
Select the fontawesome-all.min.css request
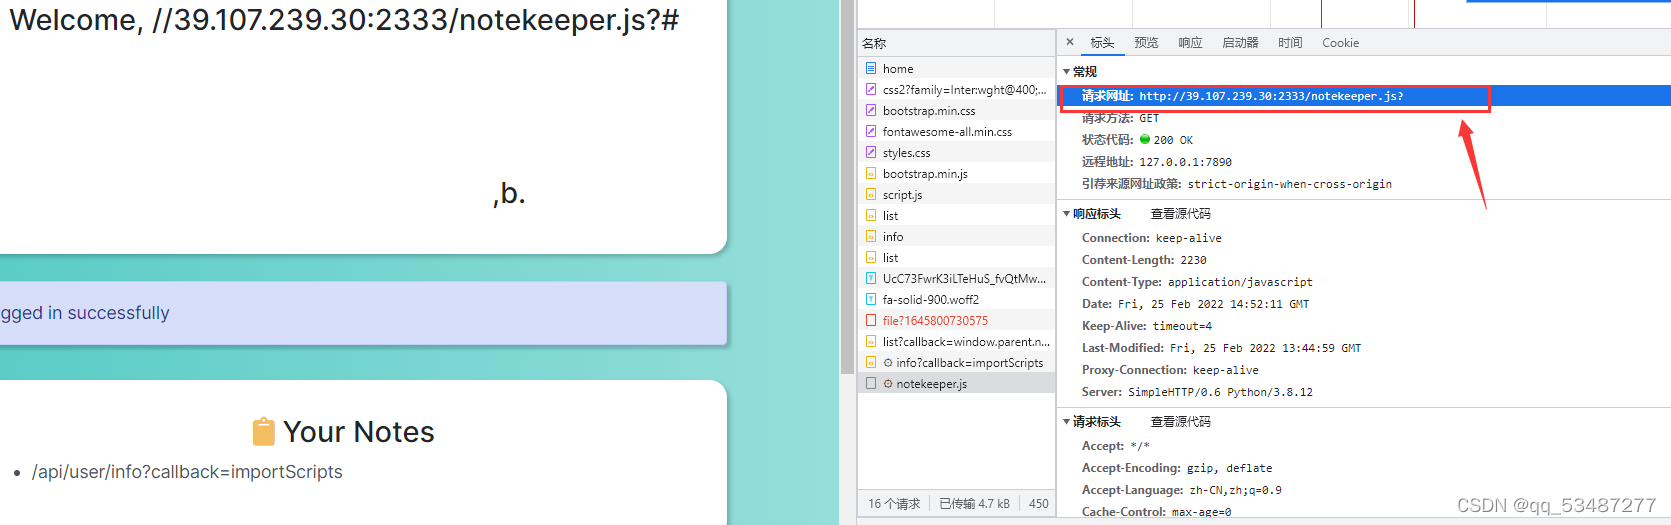coord(957,132)
